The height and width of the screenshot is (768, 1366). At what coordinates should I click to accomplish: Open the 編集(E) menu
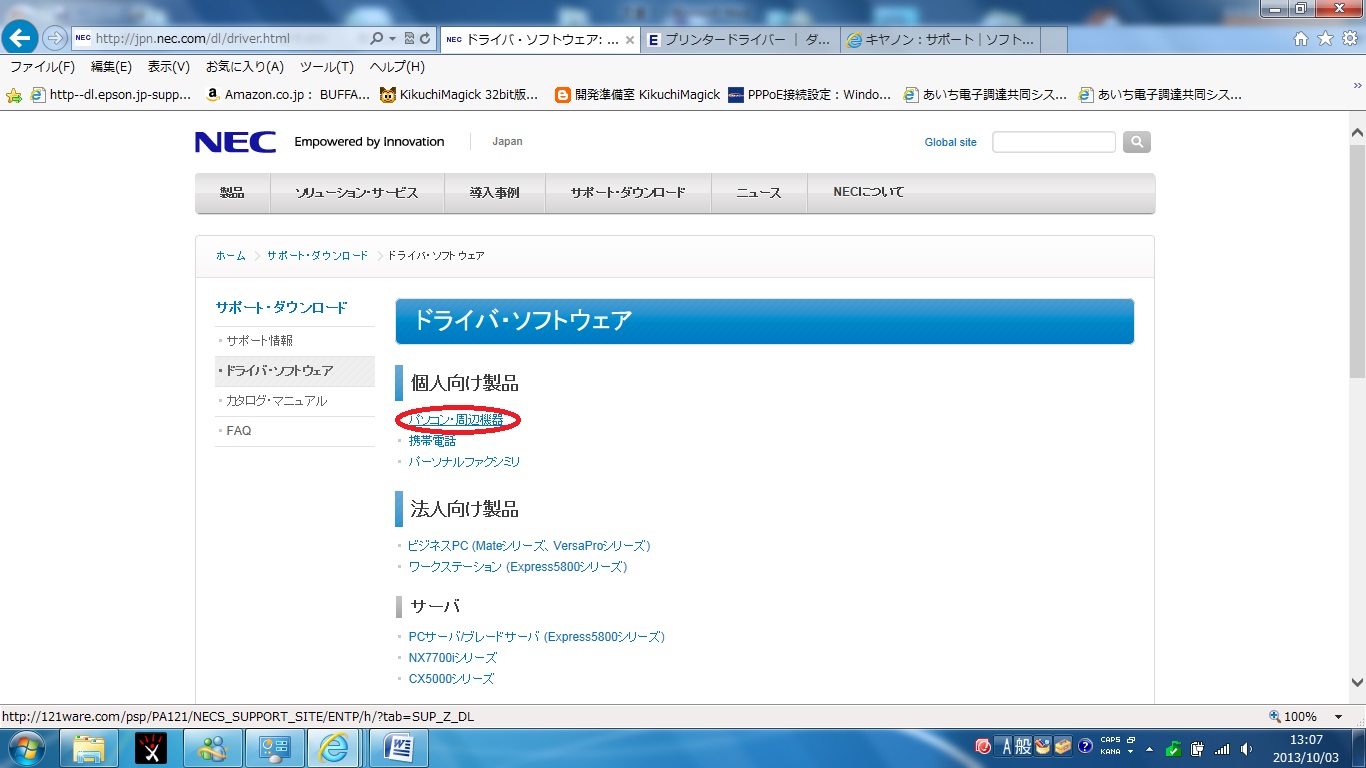[x=111, y=67]
